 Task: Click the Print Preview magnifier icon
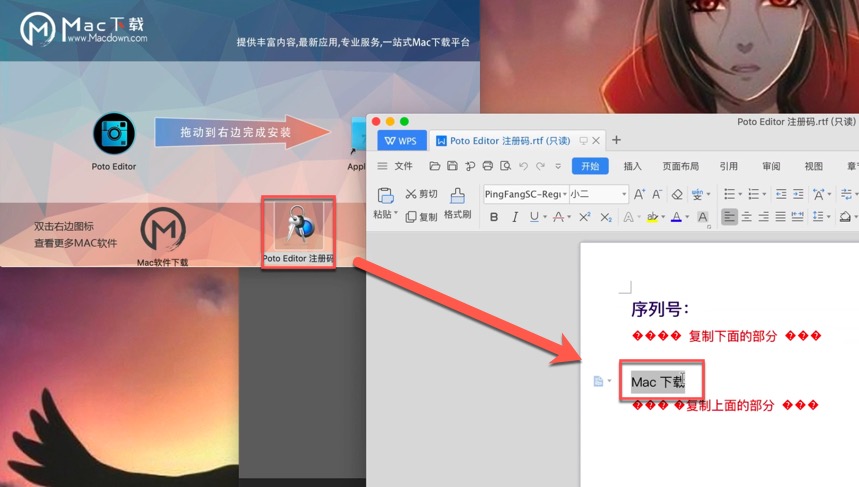tap(505, 166)
